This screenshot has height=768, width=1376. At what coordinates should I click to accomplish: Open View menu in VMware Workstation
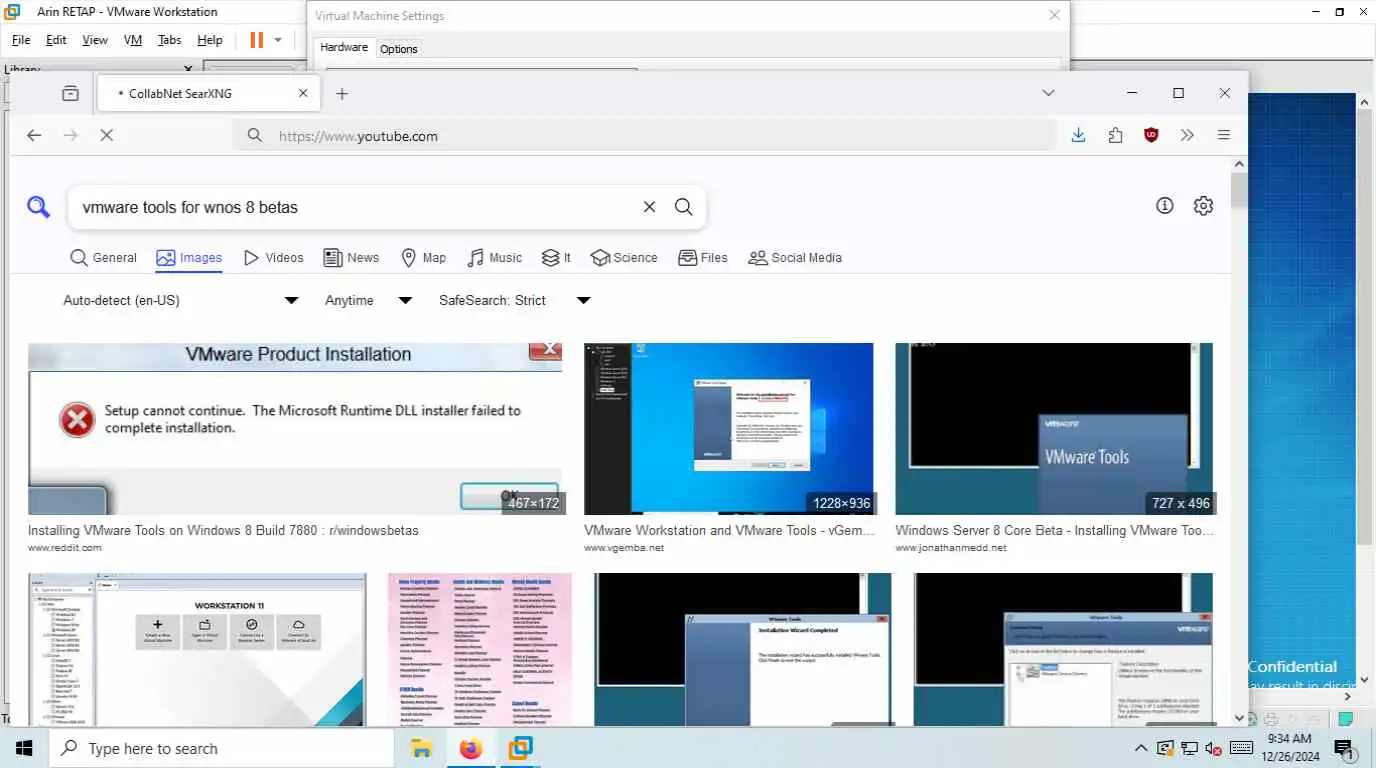tap(95, 40)
